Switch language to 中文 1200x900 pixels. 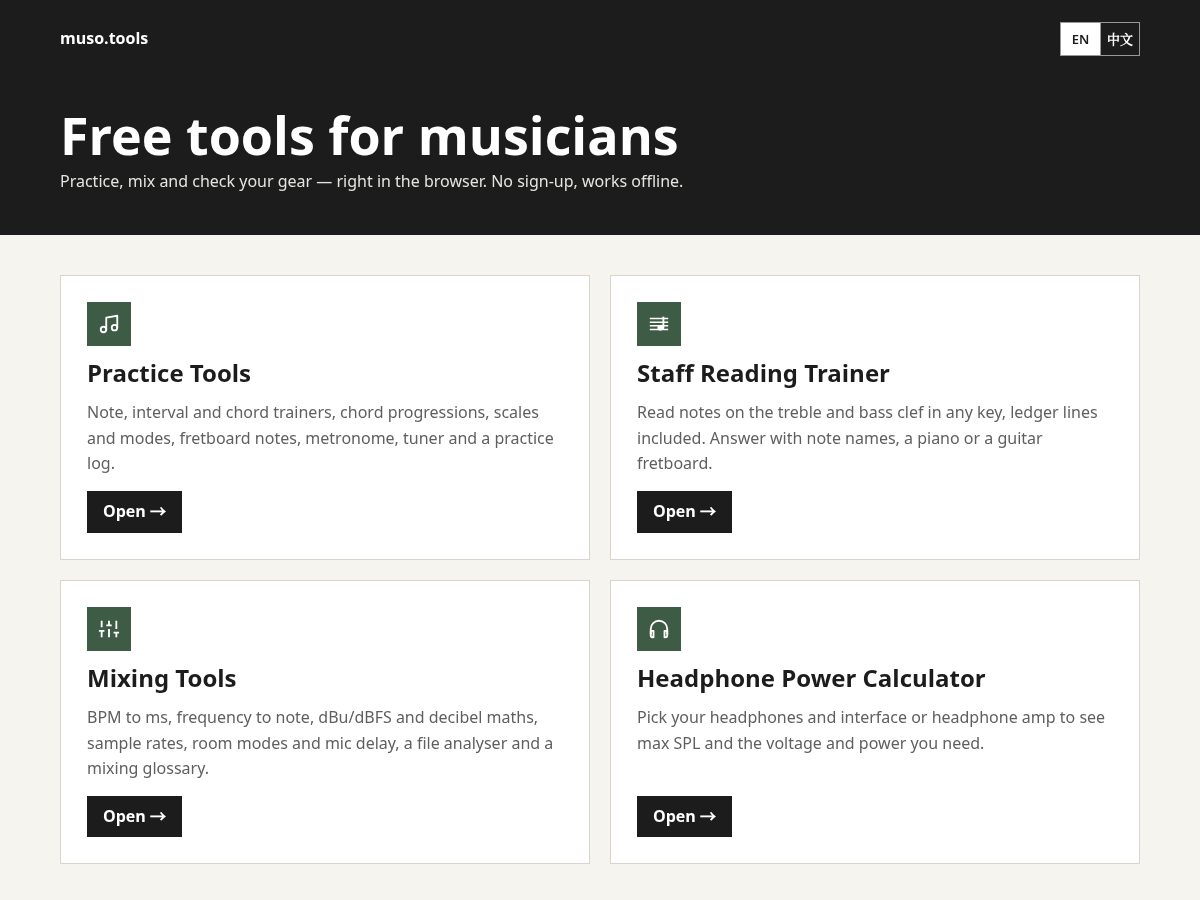pyautogui.click(x=1120, y=39)
